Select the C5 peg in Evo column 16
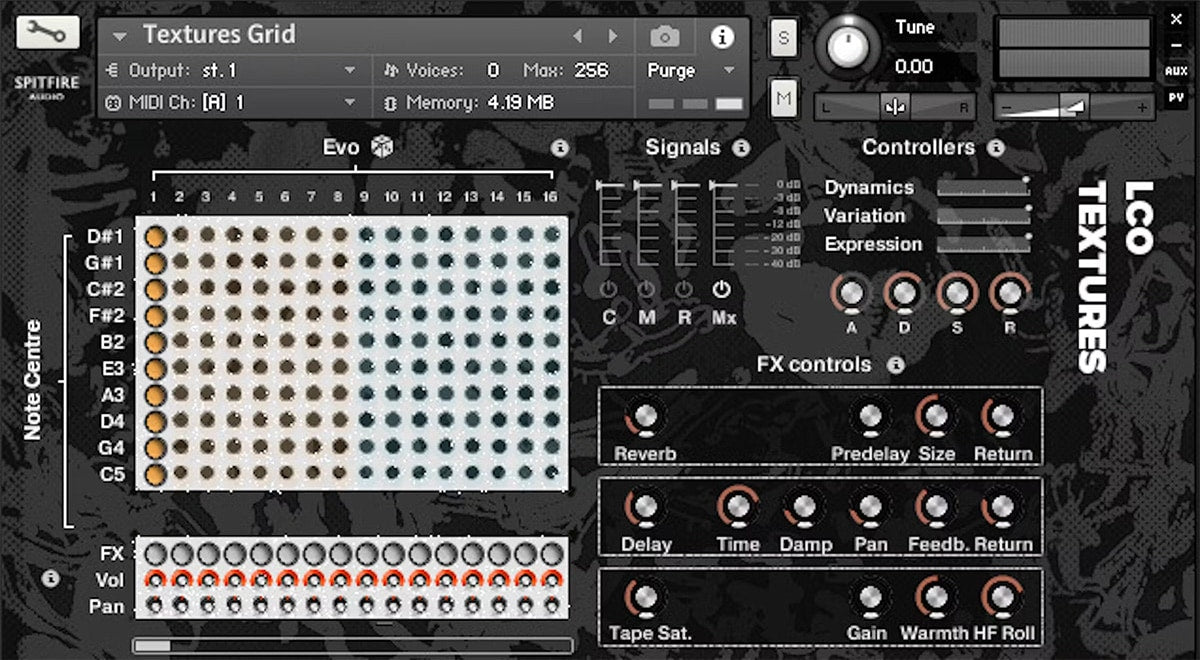This screenshot has height=660, width=1200. (551, 473)
